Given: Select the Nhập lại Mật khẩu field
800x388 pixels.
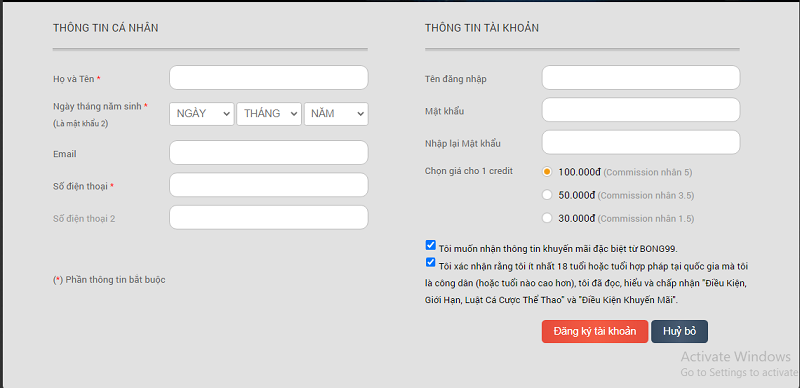Looking at the screenshot, I should coord(641,142).
